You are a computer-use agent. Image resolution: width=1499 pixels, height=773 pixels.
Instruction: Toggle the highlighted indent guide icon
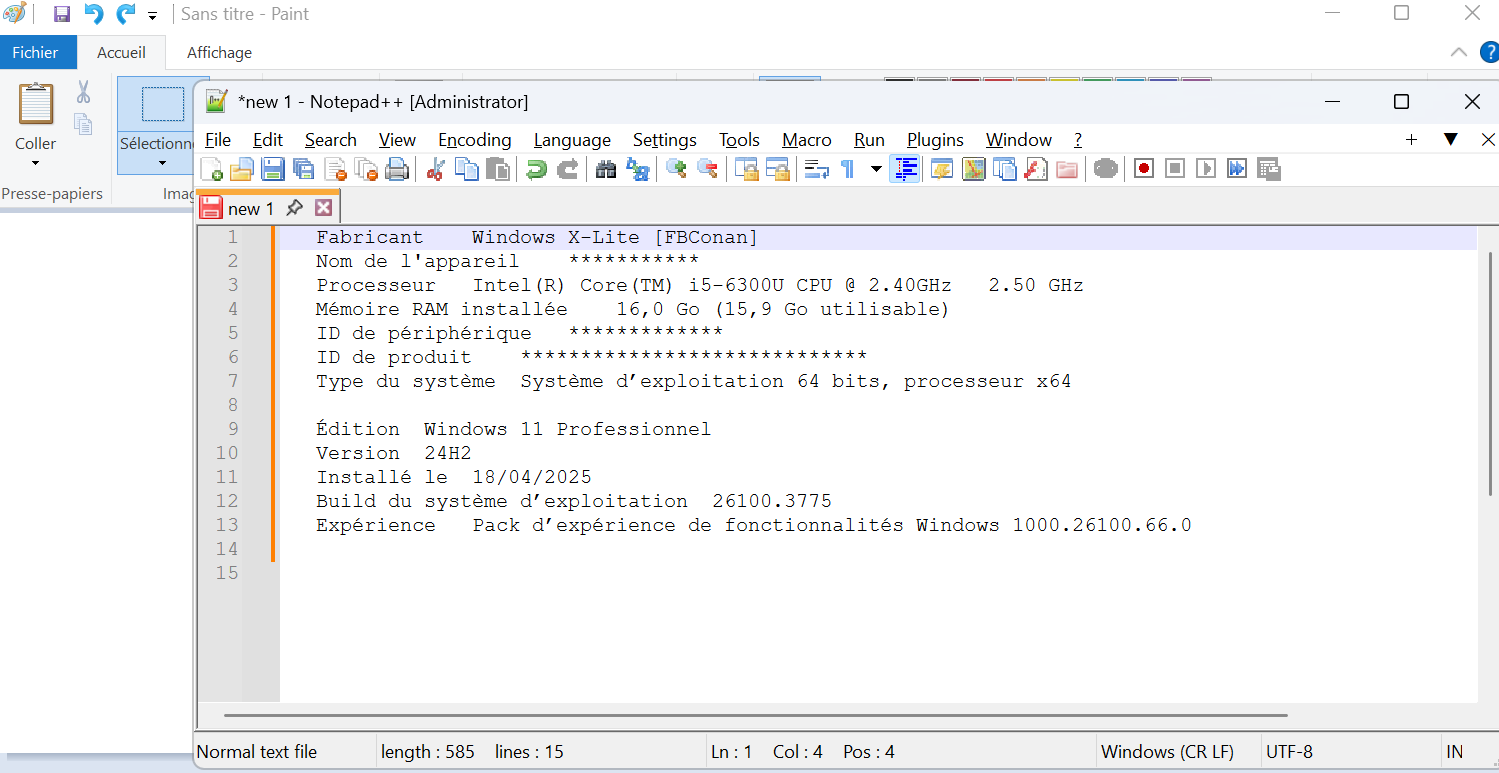(905, 169)
